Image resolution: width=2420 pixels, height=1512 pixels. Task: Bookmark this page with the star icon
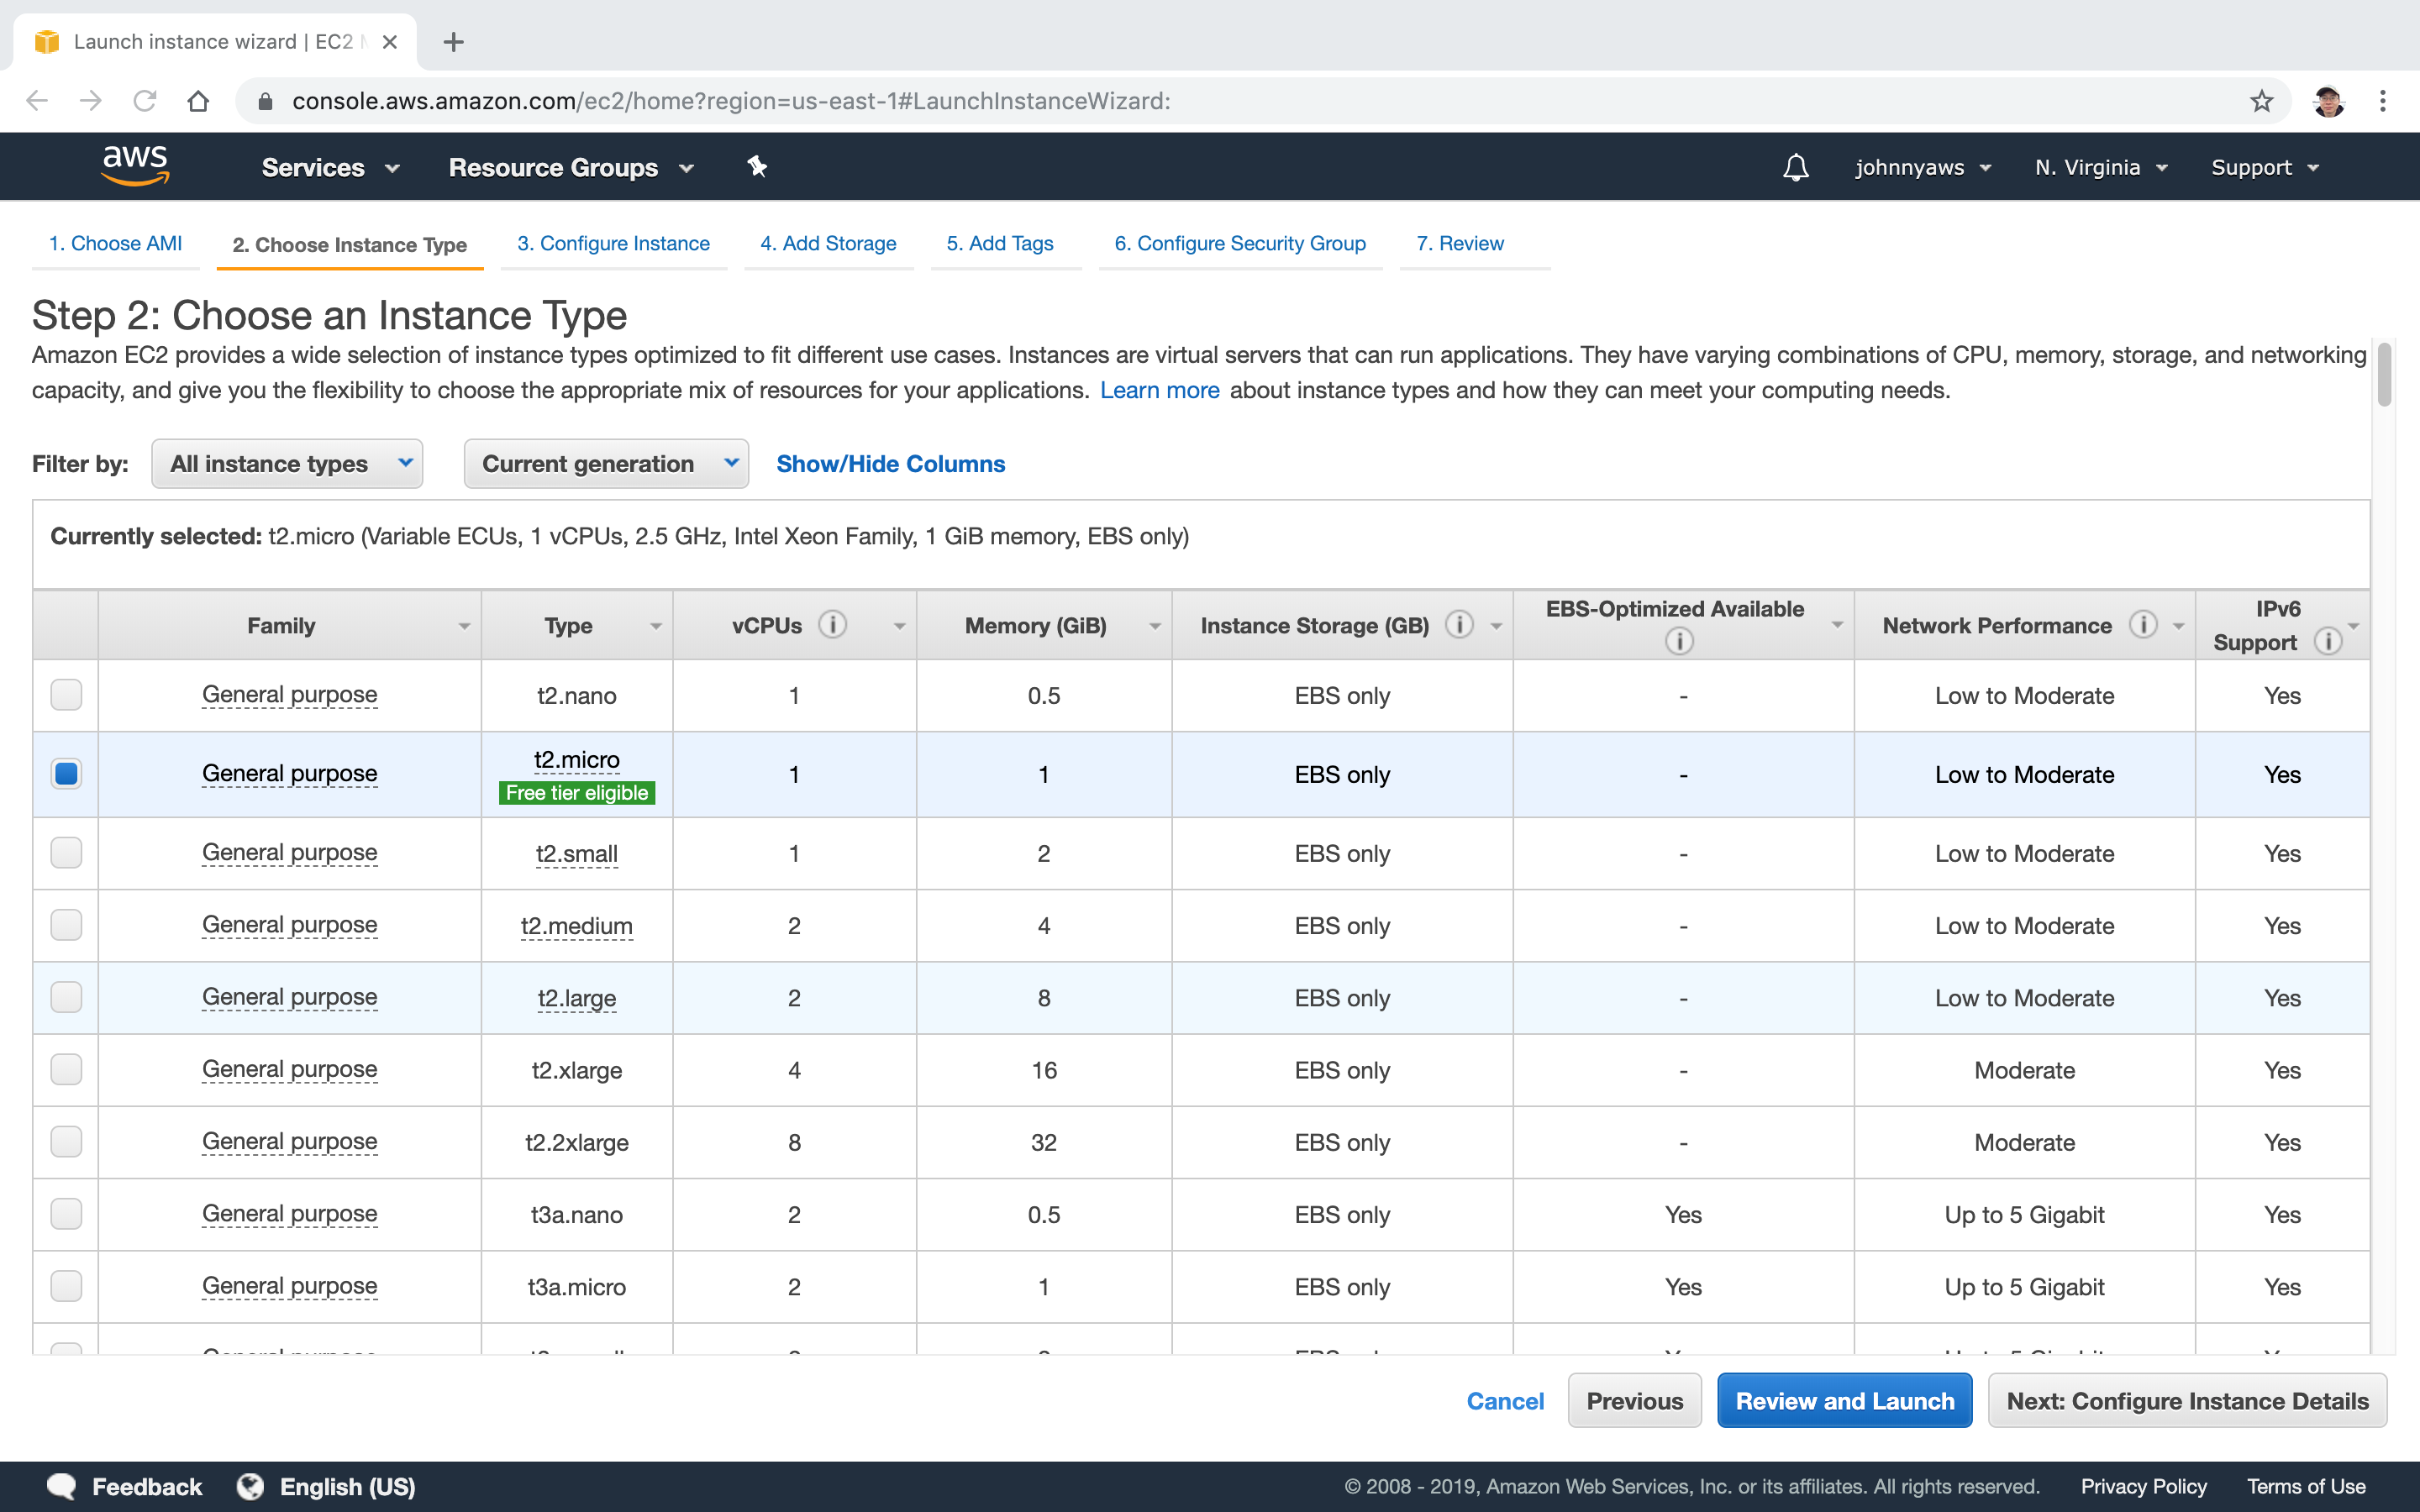pos(2262,101)
